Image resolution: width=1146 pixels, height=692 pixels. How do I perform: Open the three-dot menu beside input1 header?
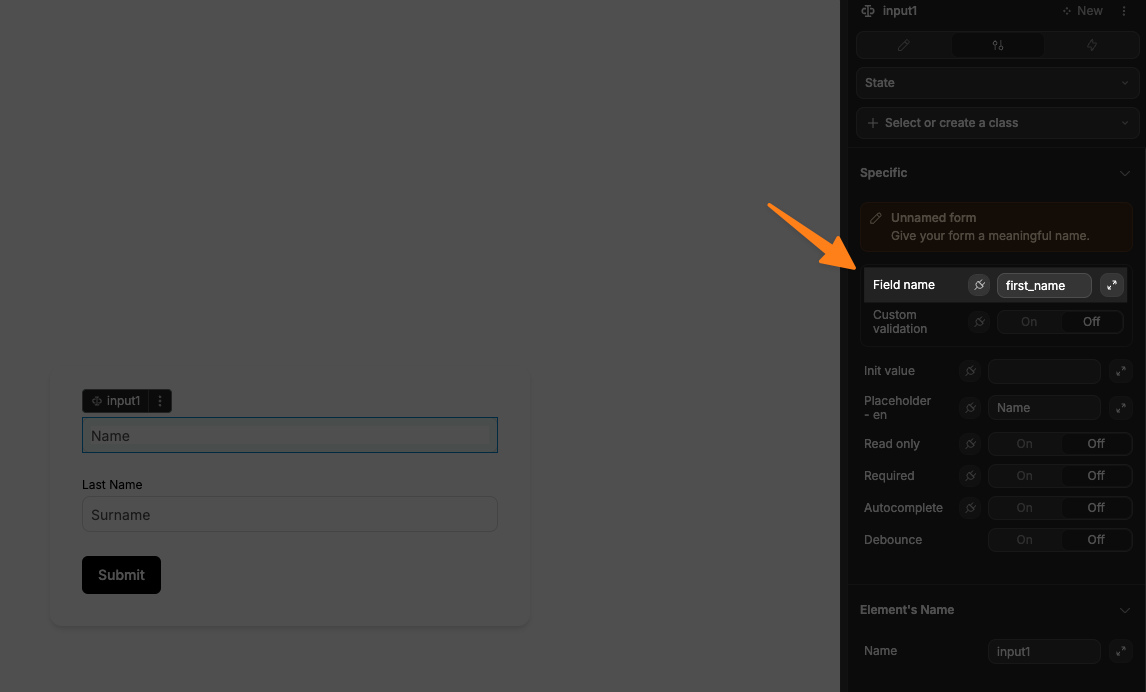click(x=1124, y=11)
